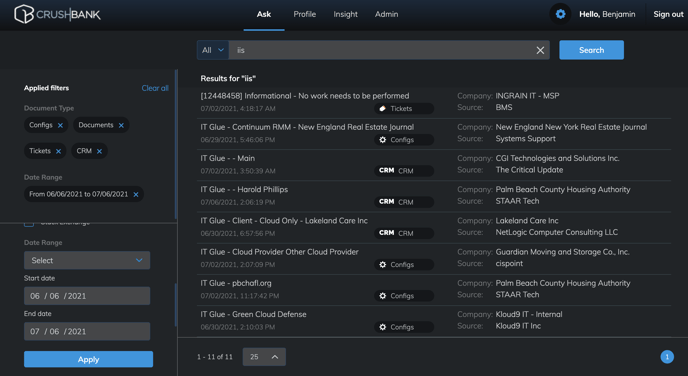
Task: Click Configs gear on Green Cloud Defense result
Action: pyautogui.click(x=382, y=327)
